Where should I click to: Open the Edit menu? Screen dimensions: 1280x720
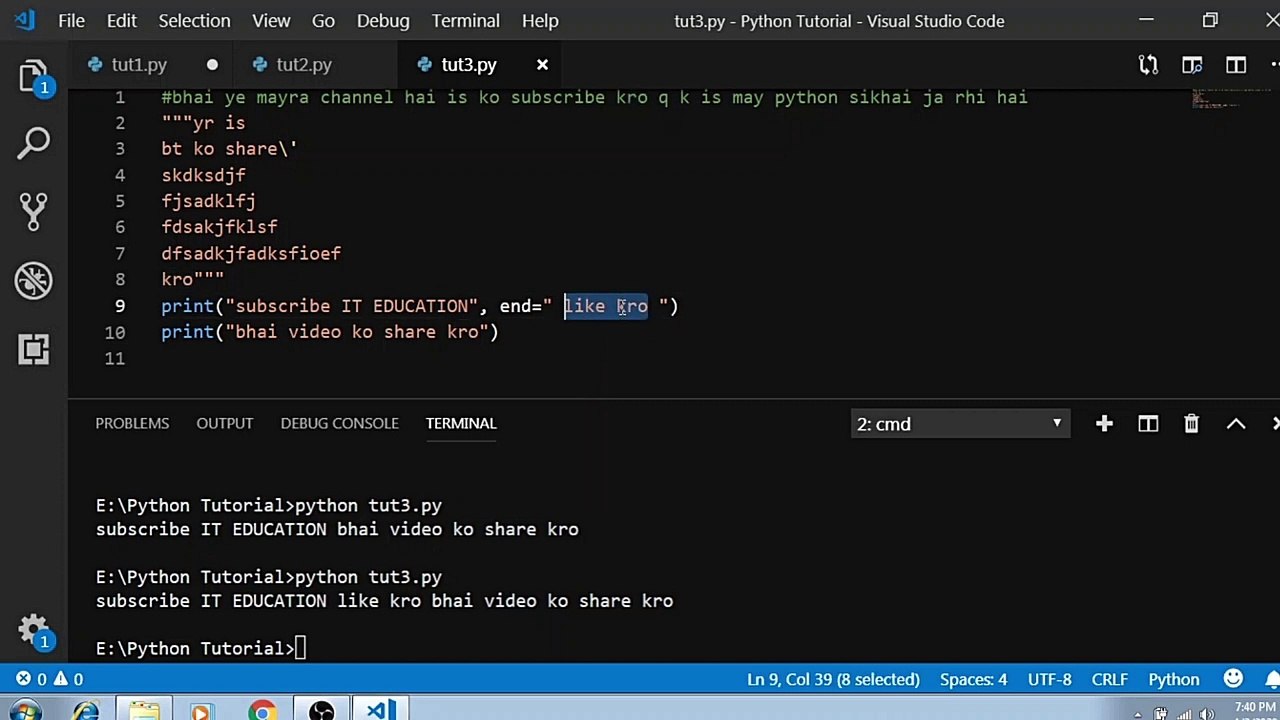(121, 20)
